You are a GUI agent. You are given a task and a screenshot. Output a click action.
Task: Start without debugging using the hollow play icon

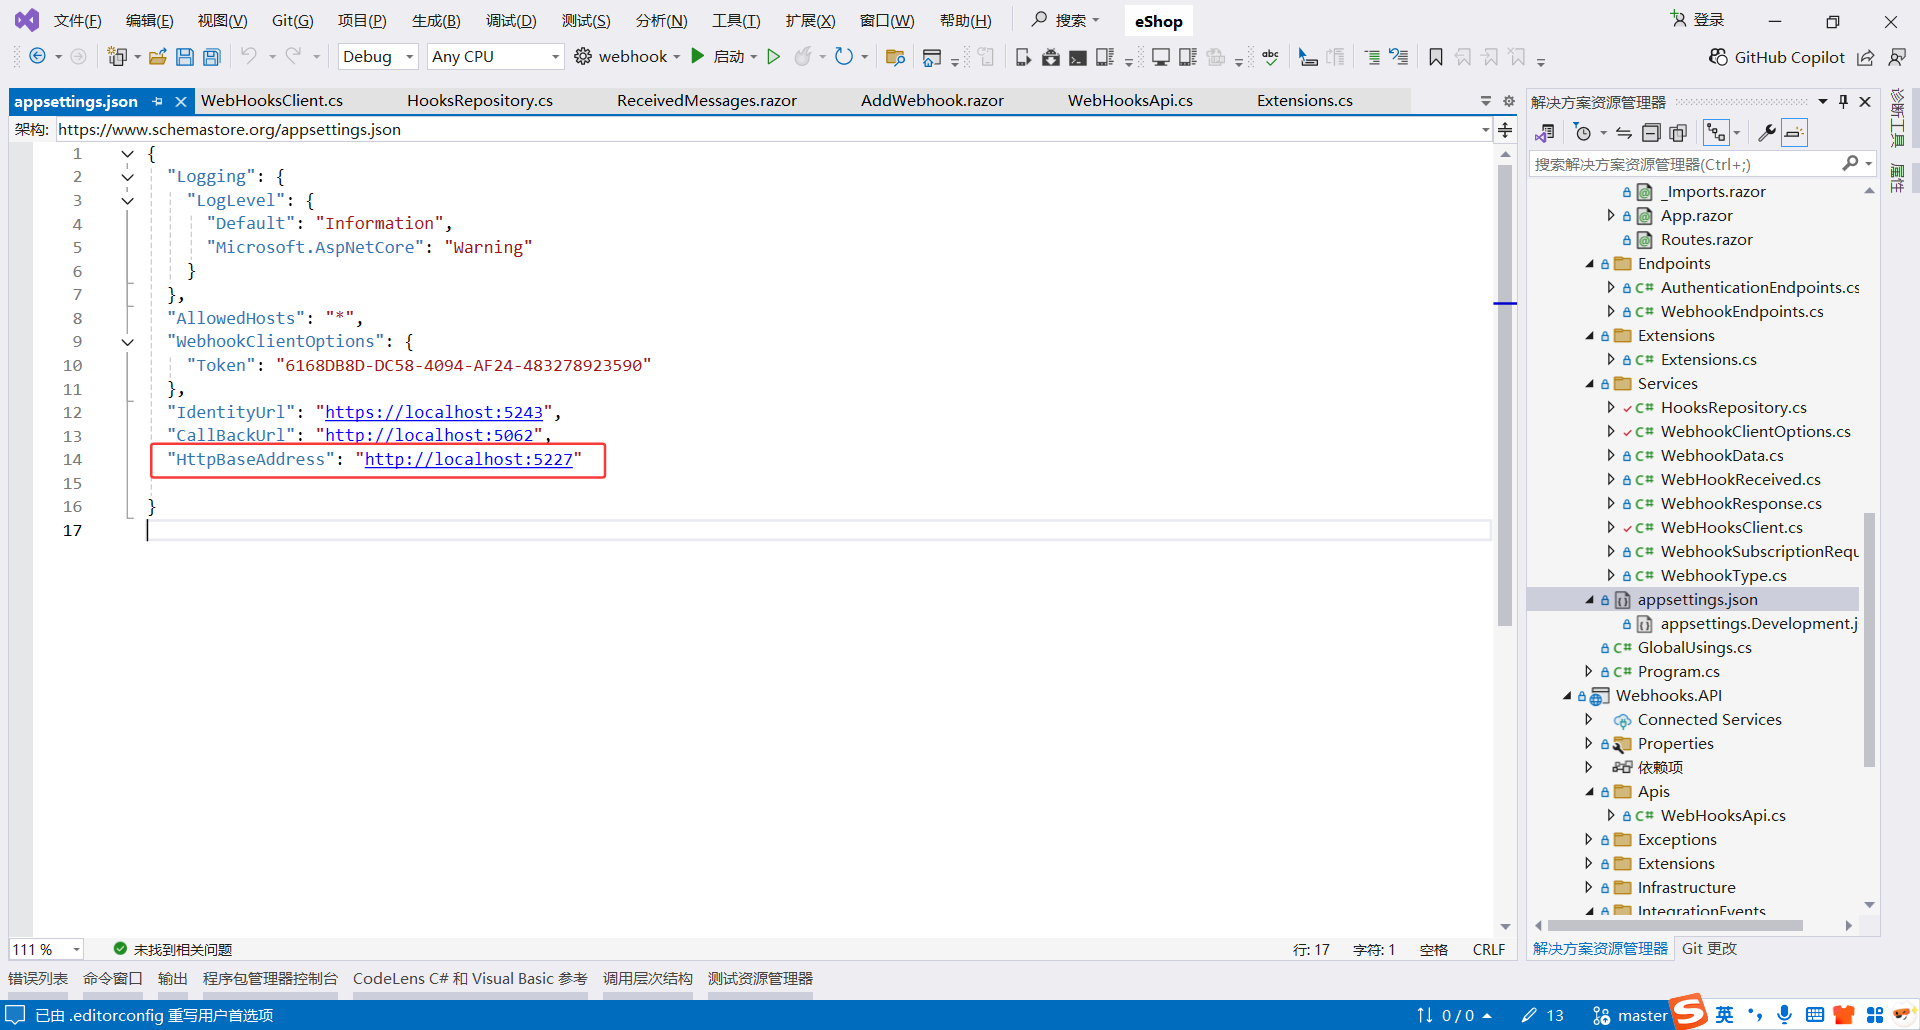click(773, 57)
